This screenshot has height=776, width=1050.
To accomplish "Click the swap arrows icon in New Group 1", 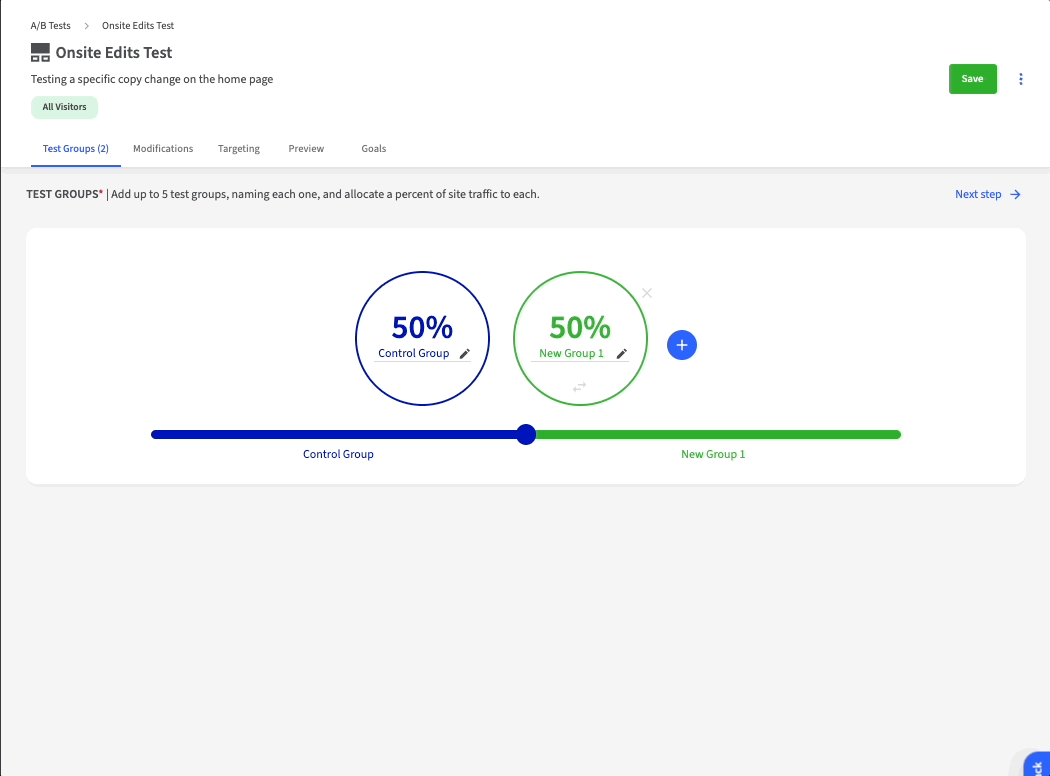I will point(579,386).
